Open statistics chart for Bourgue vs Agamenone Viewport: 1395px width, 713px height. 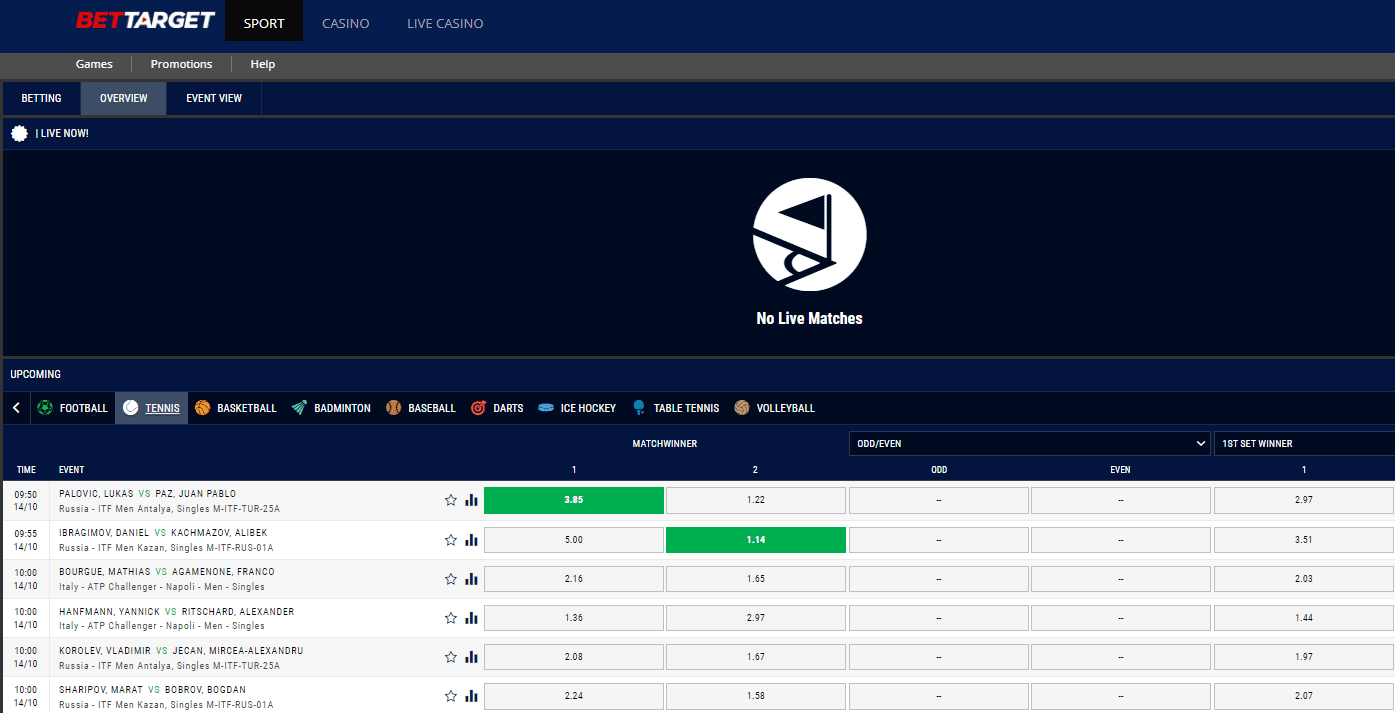[472, 579]
